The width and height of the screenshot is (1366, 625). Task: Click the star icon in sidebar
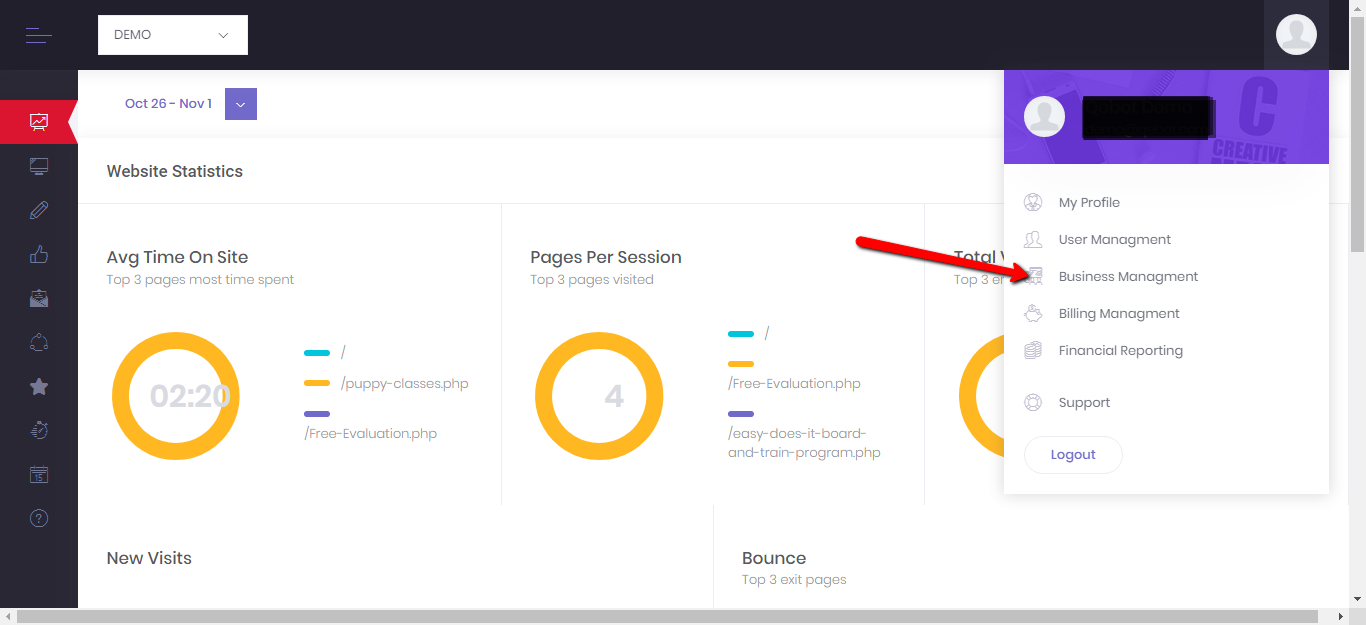[39, 387]
